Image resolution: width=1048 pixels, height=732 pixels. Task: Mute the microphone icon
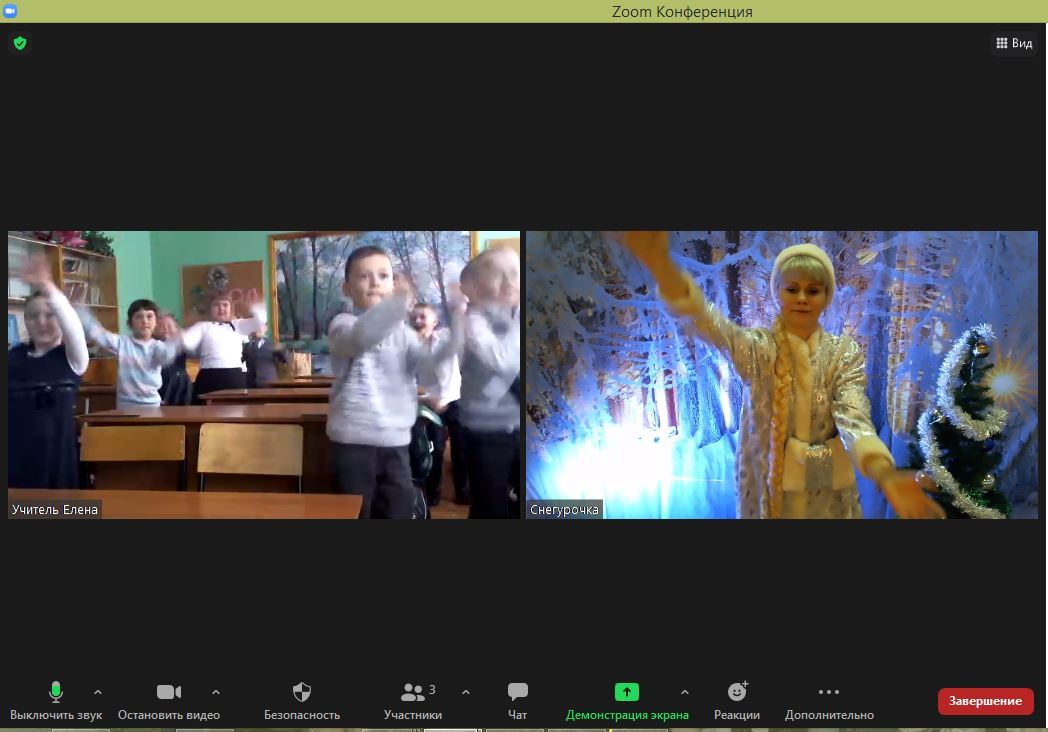pos(56,692)
